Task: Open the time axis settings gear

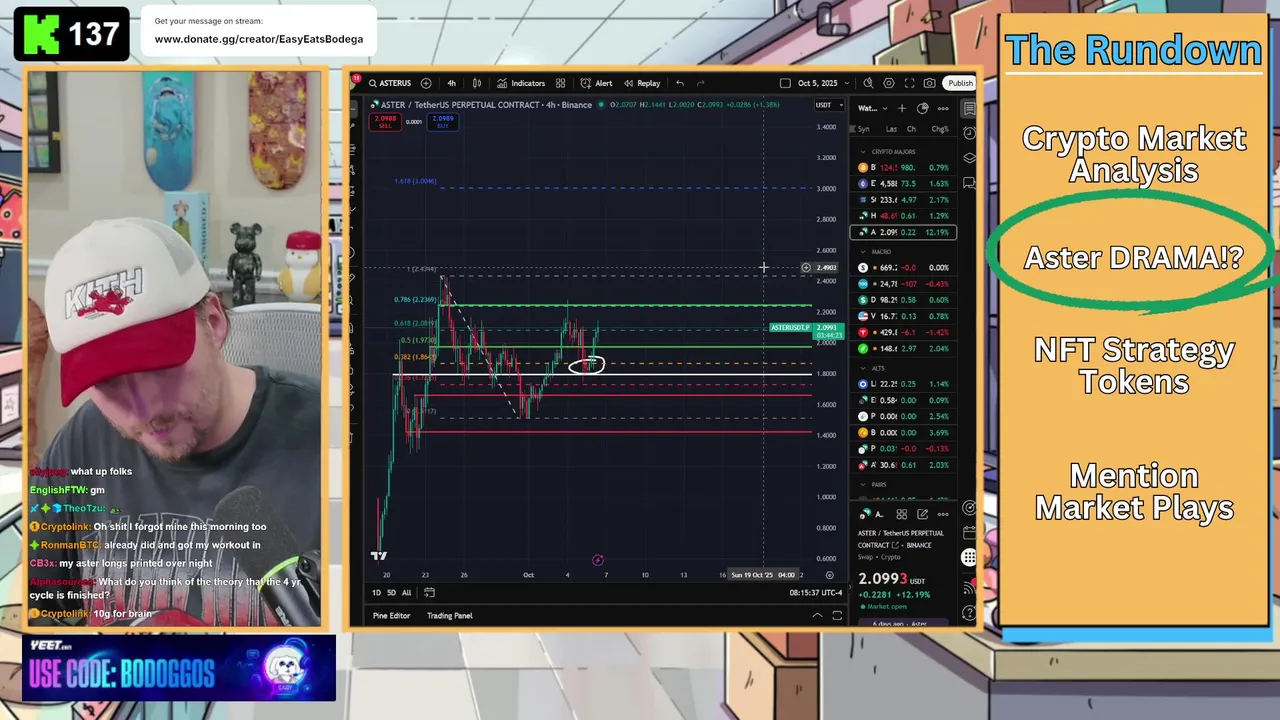Action: [829, 575]
